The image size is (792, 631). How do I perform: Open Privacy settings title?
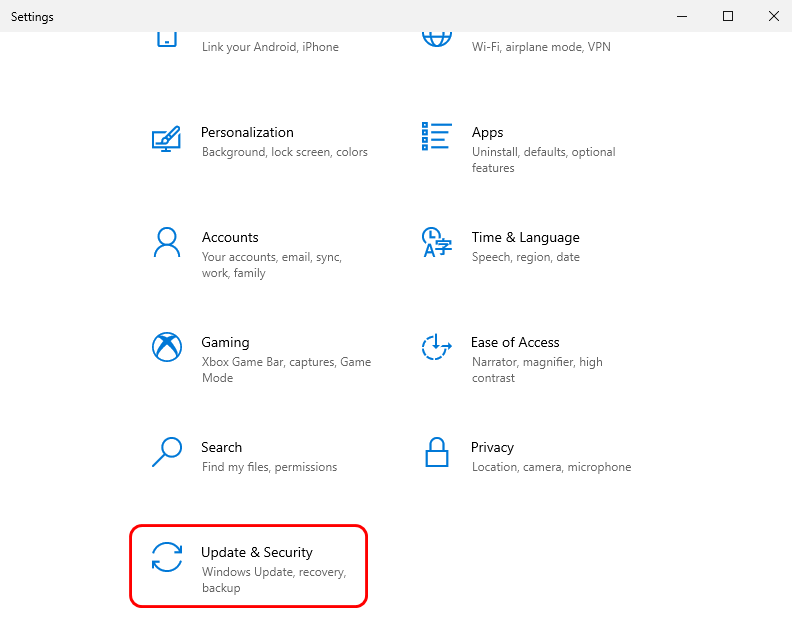492,448
